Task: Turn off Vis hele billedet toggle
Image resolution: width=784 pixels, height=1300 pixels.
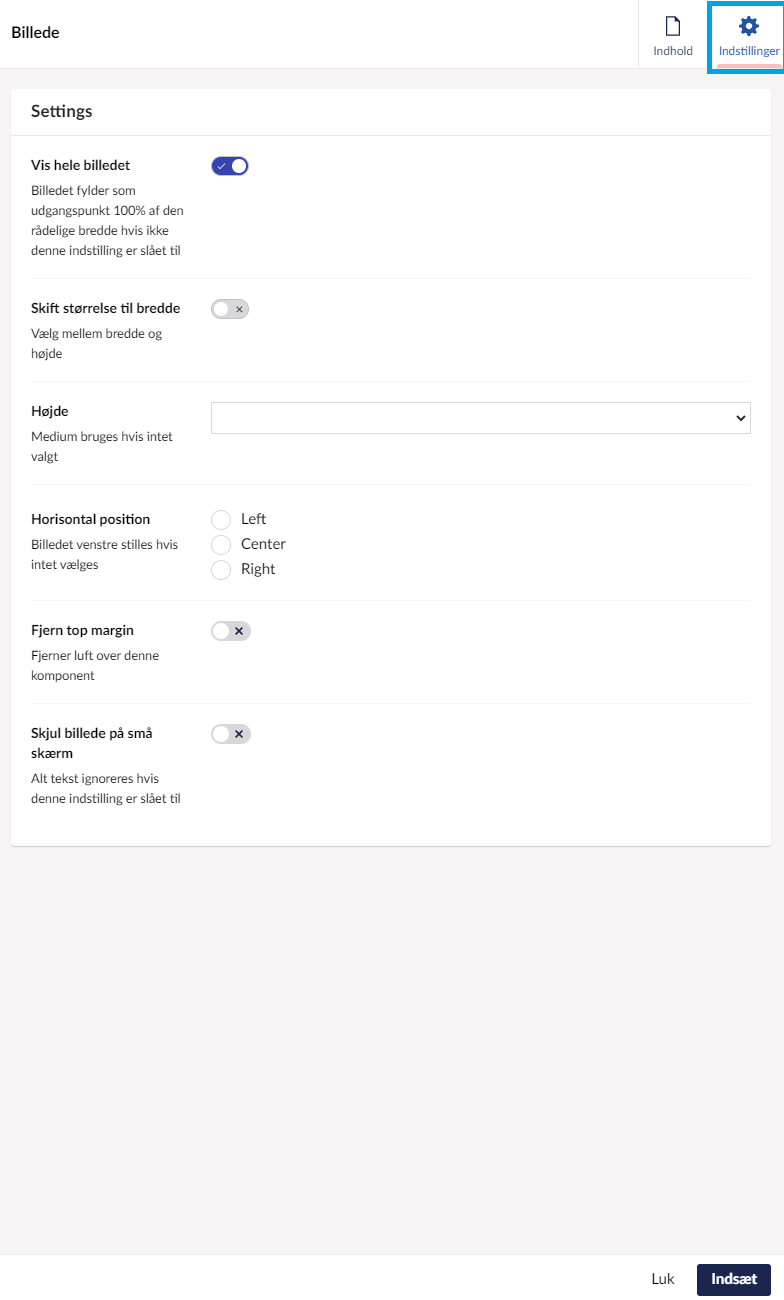Action: pyautogui.click(x=230, y=166)
